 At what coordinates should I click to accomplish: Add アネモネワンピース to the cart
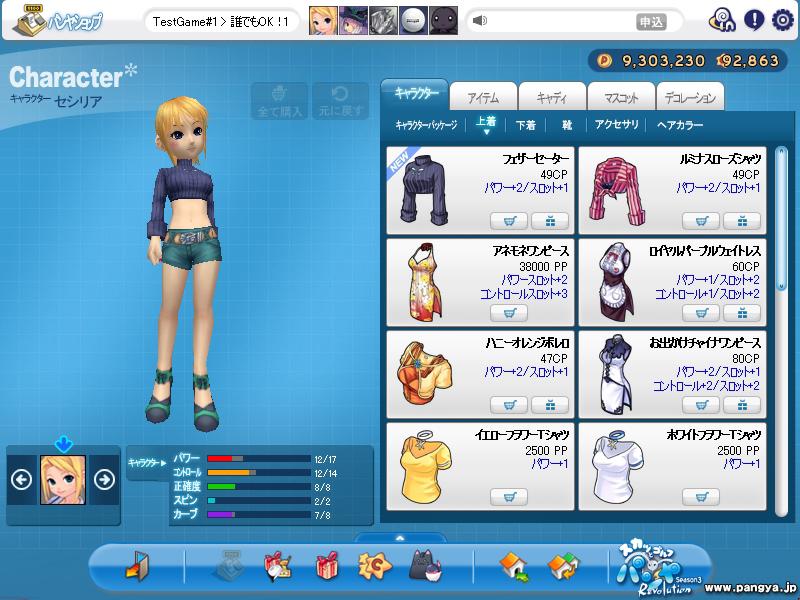pyautogui.click(x=509, y=313)
